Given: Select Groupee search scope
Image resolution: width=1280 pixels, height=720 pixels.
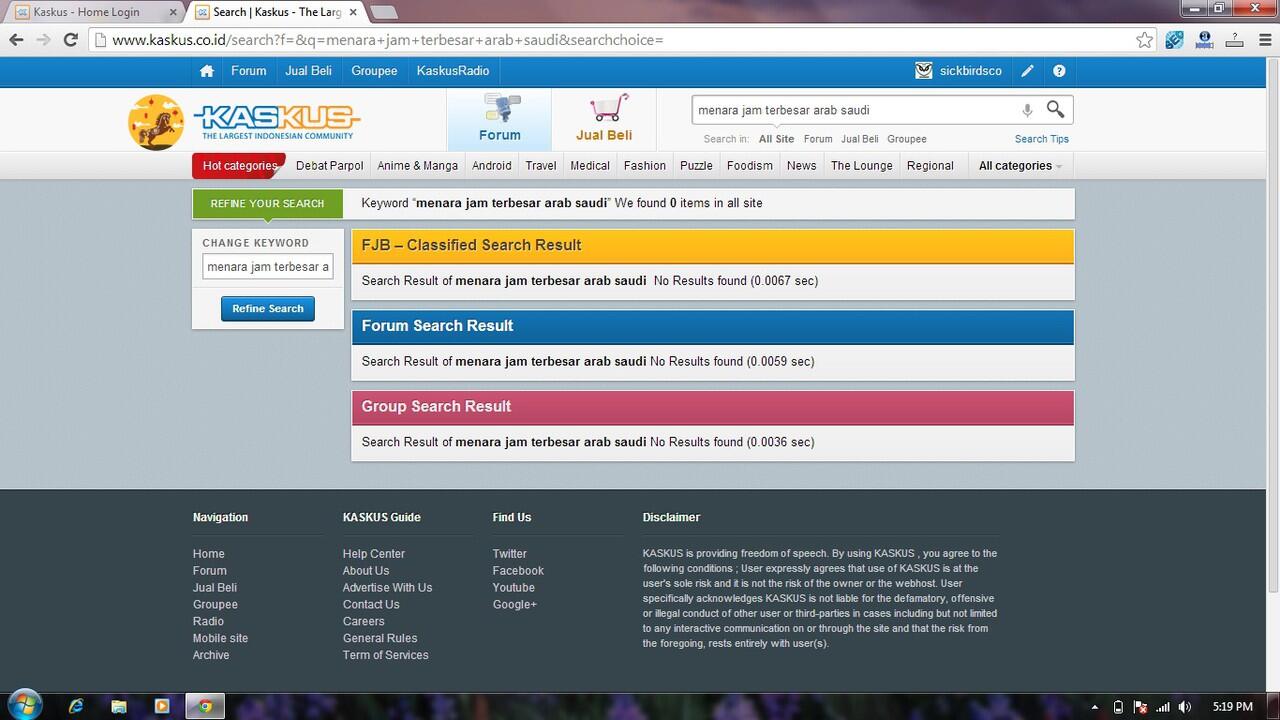Looking at the screenshot, I should [x=907, y=139].
